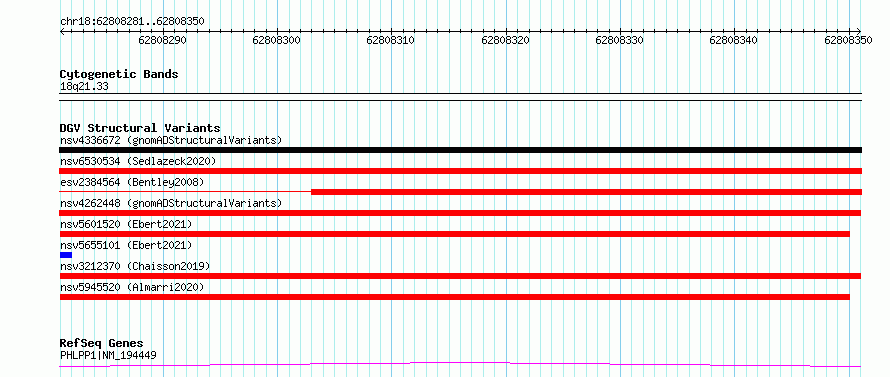Click ruler position 62808300
Screen dimensions: 890x377
point(276,40)
